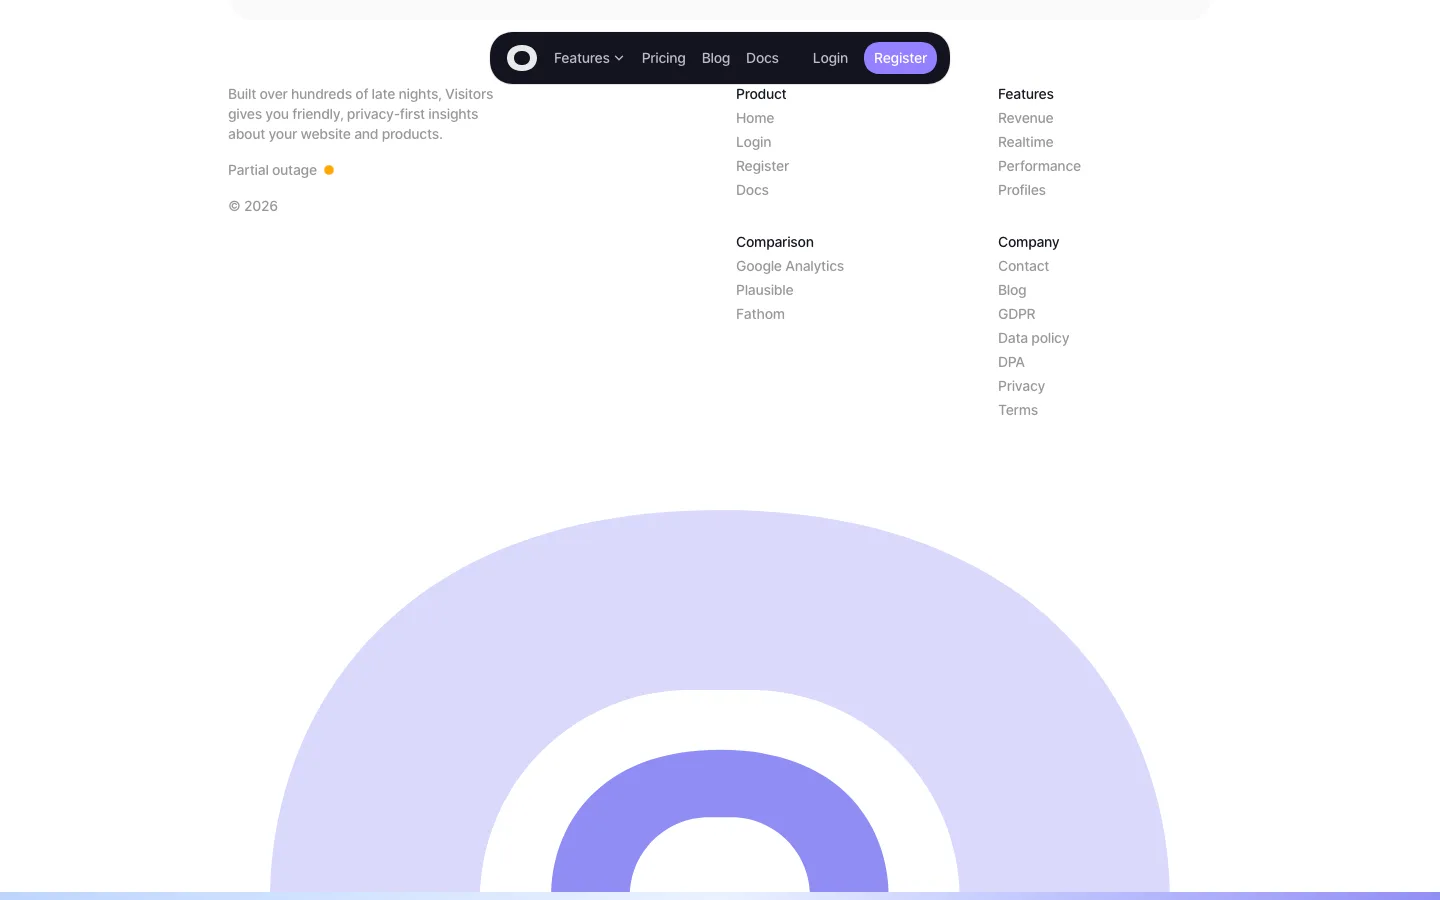1440x900 pixels.
Task: View the Google Analytics comparison
Action: (790, 266)
